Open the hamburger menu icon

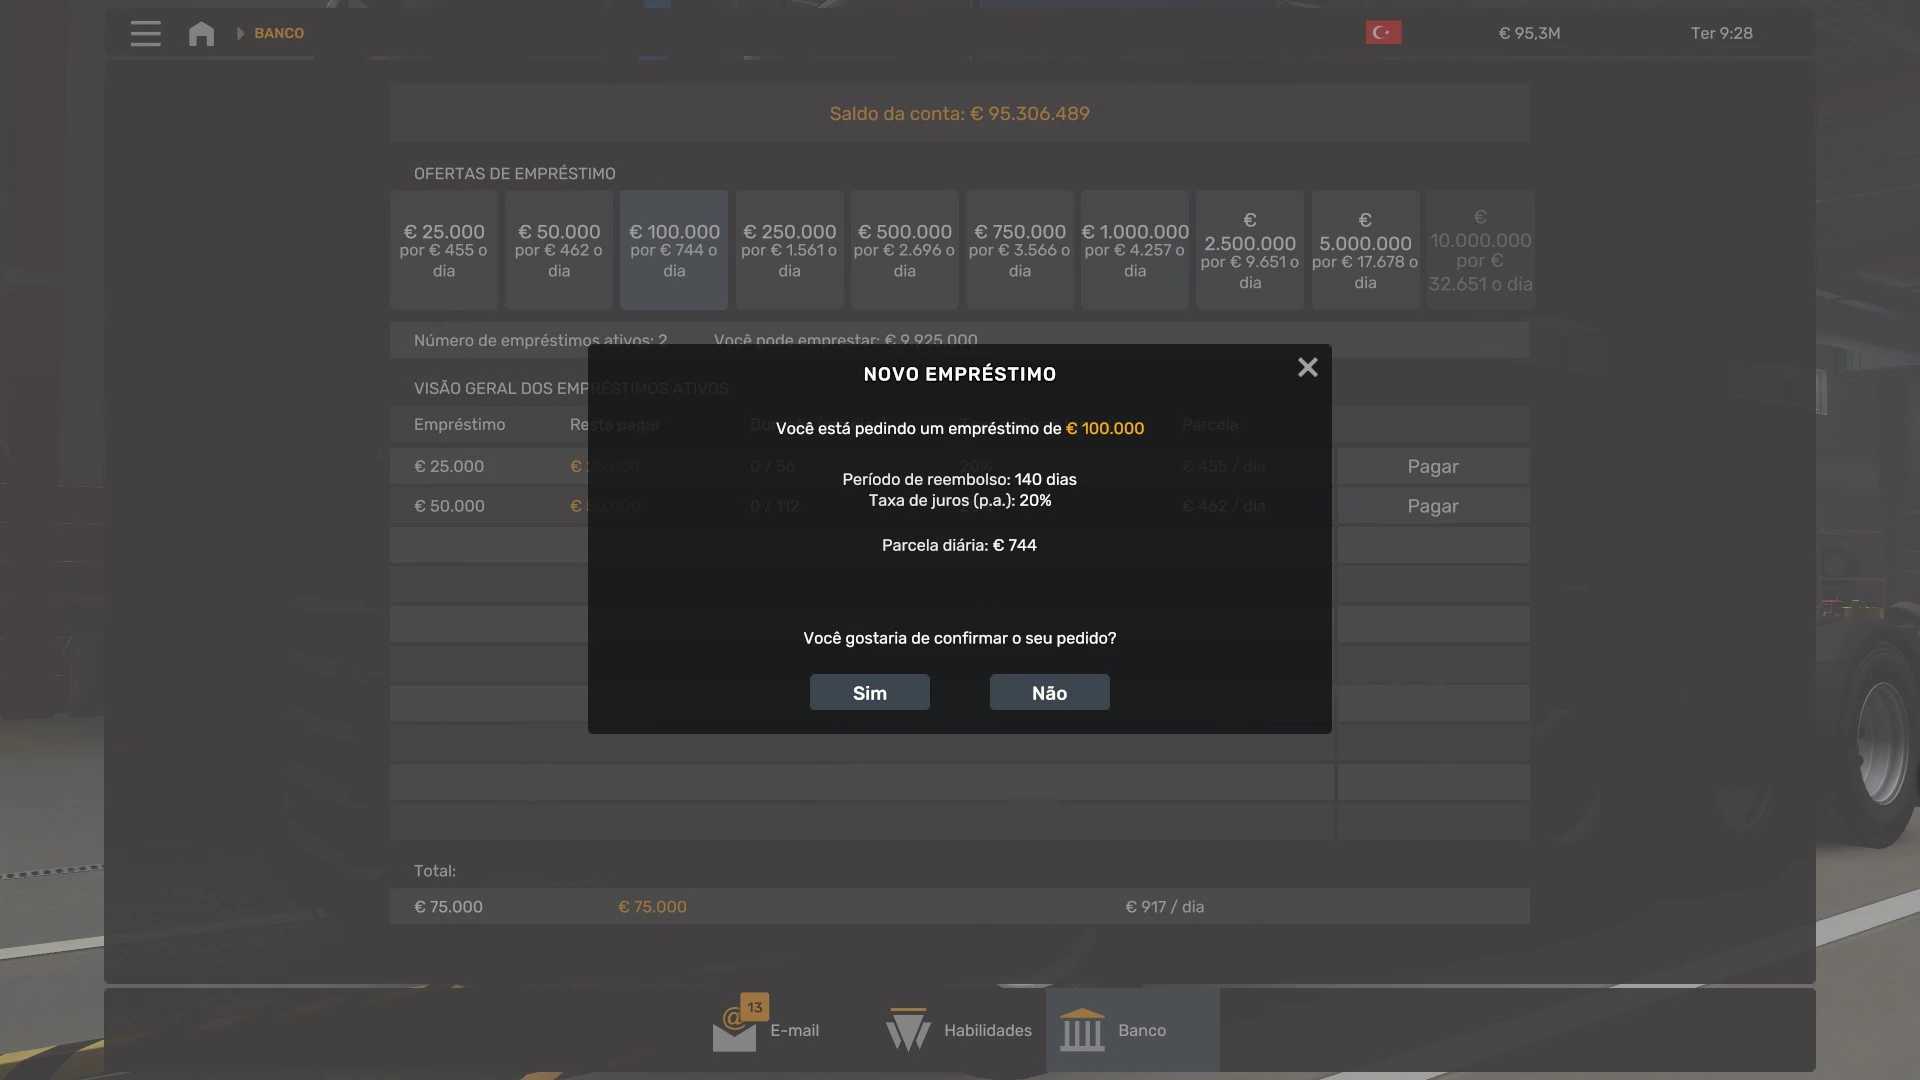pyautogui.click(x=145, y=33)
